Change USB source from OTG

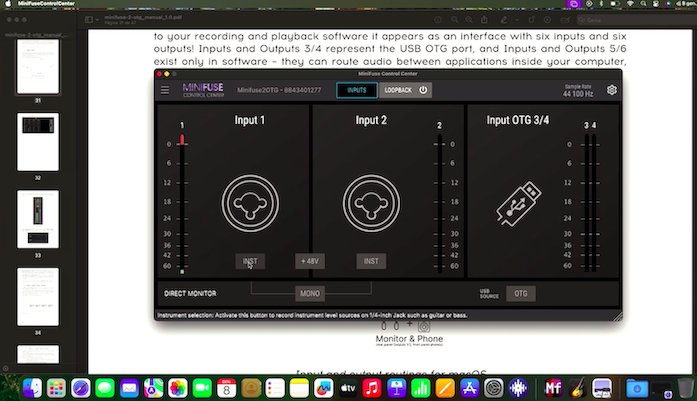[x=521, y=294]
